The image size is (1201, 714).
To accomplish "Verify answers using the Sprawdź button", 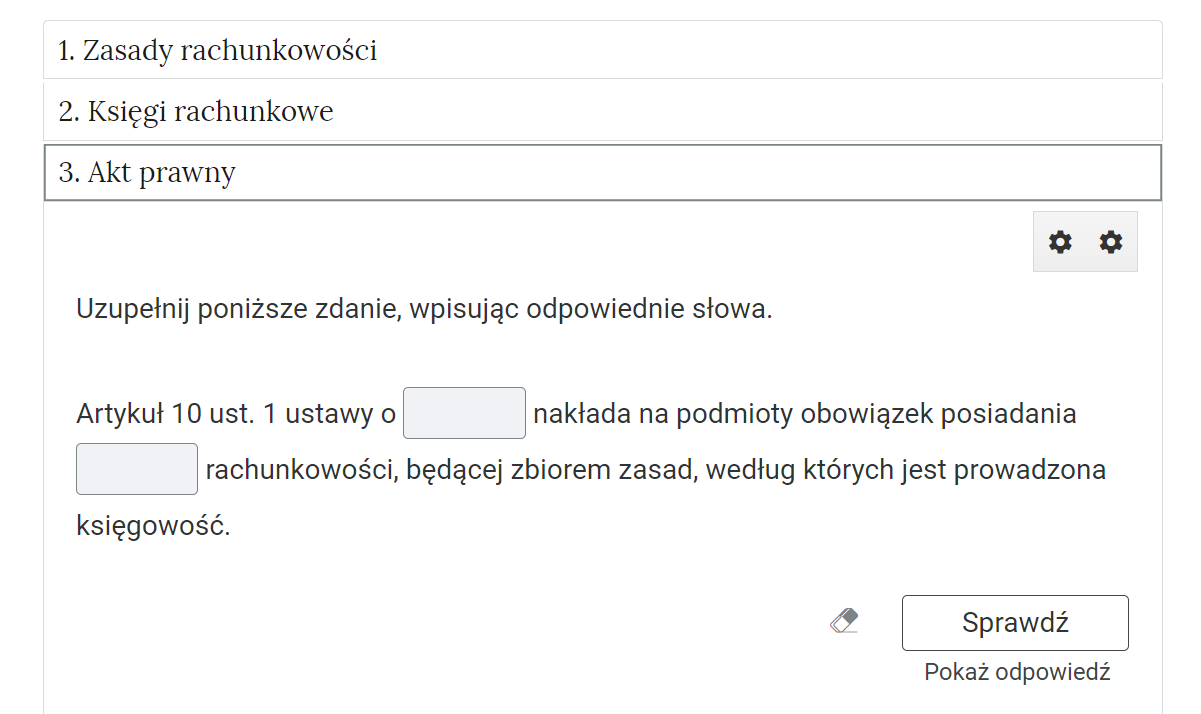I will pos(1014,621).
